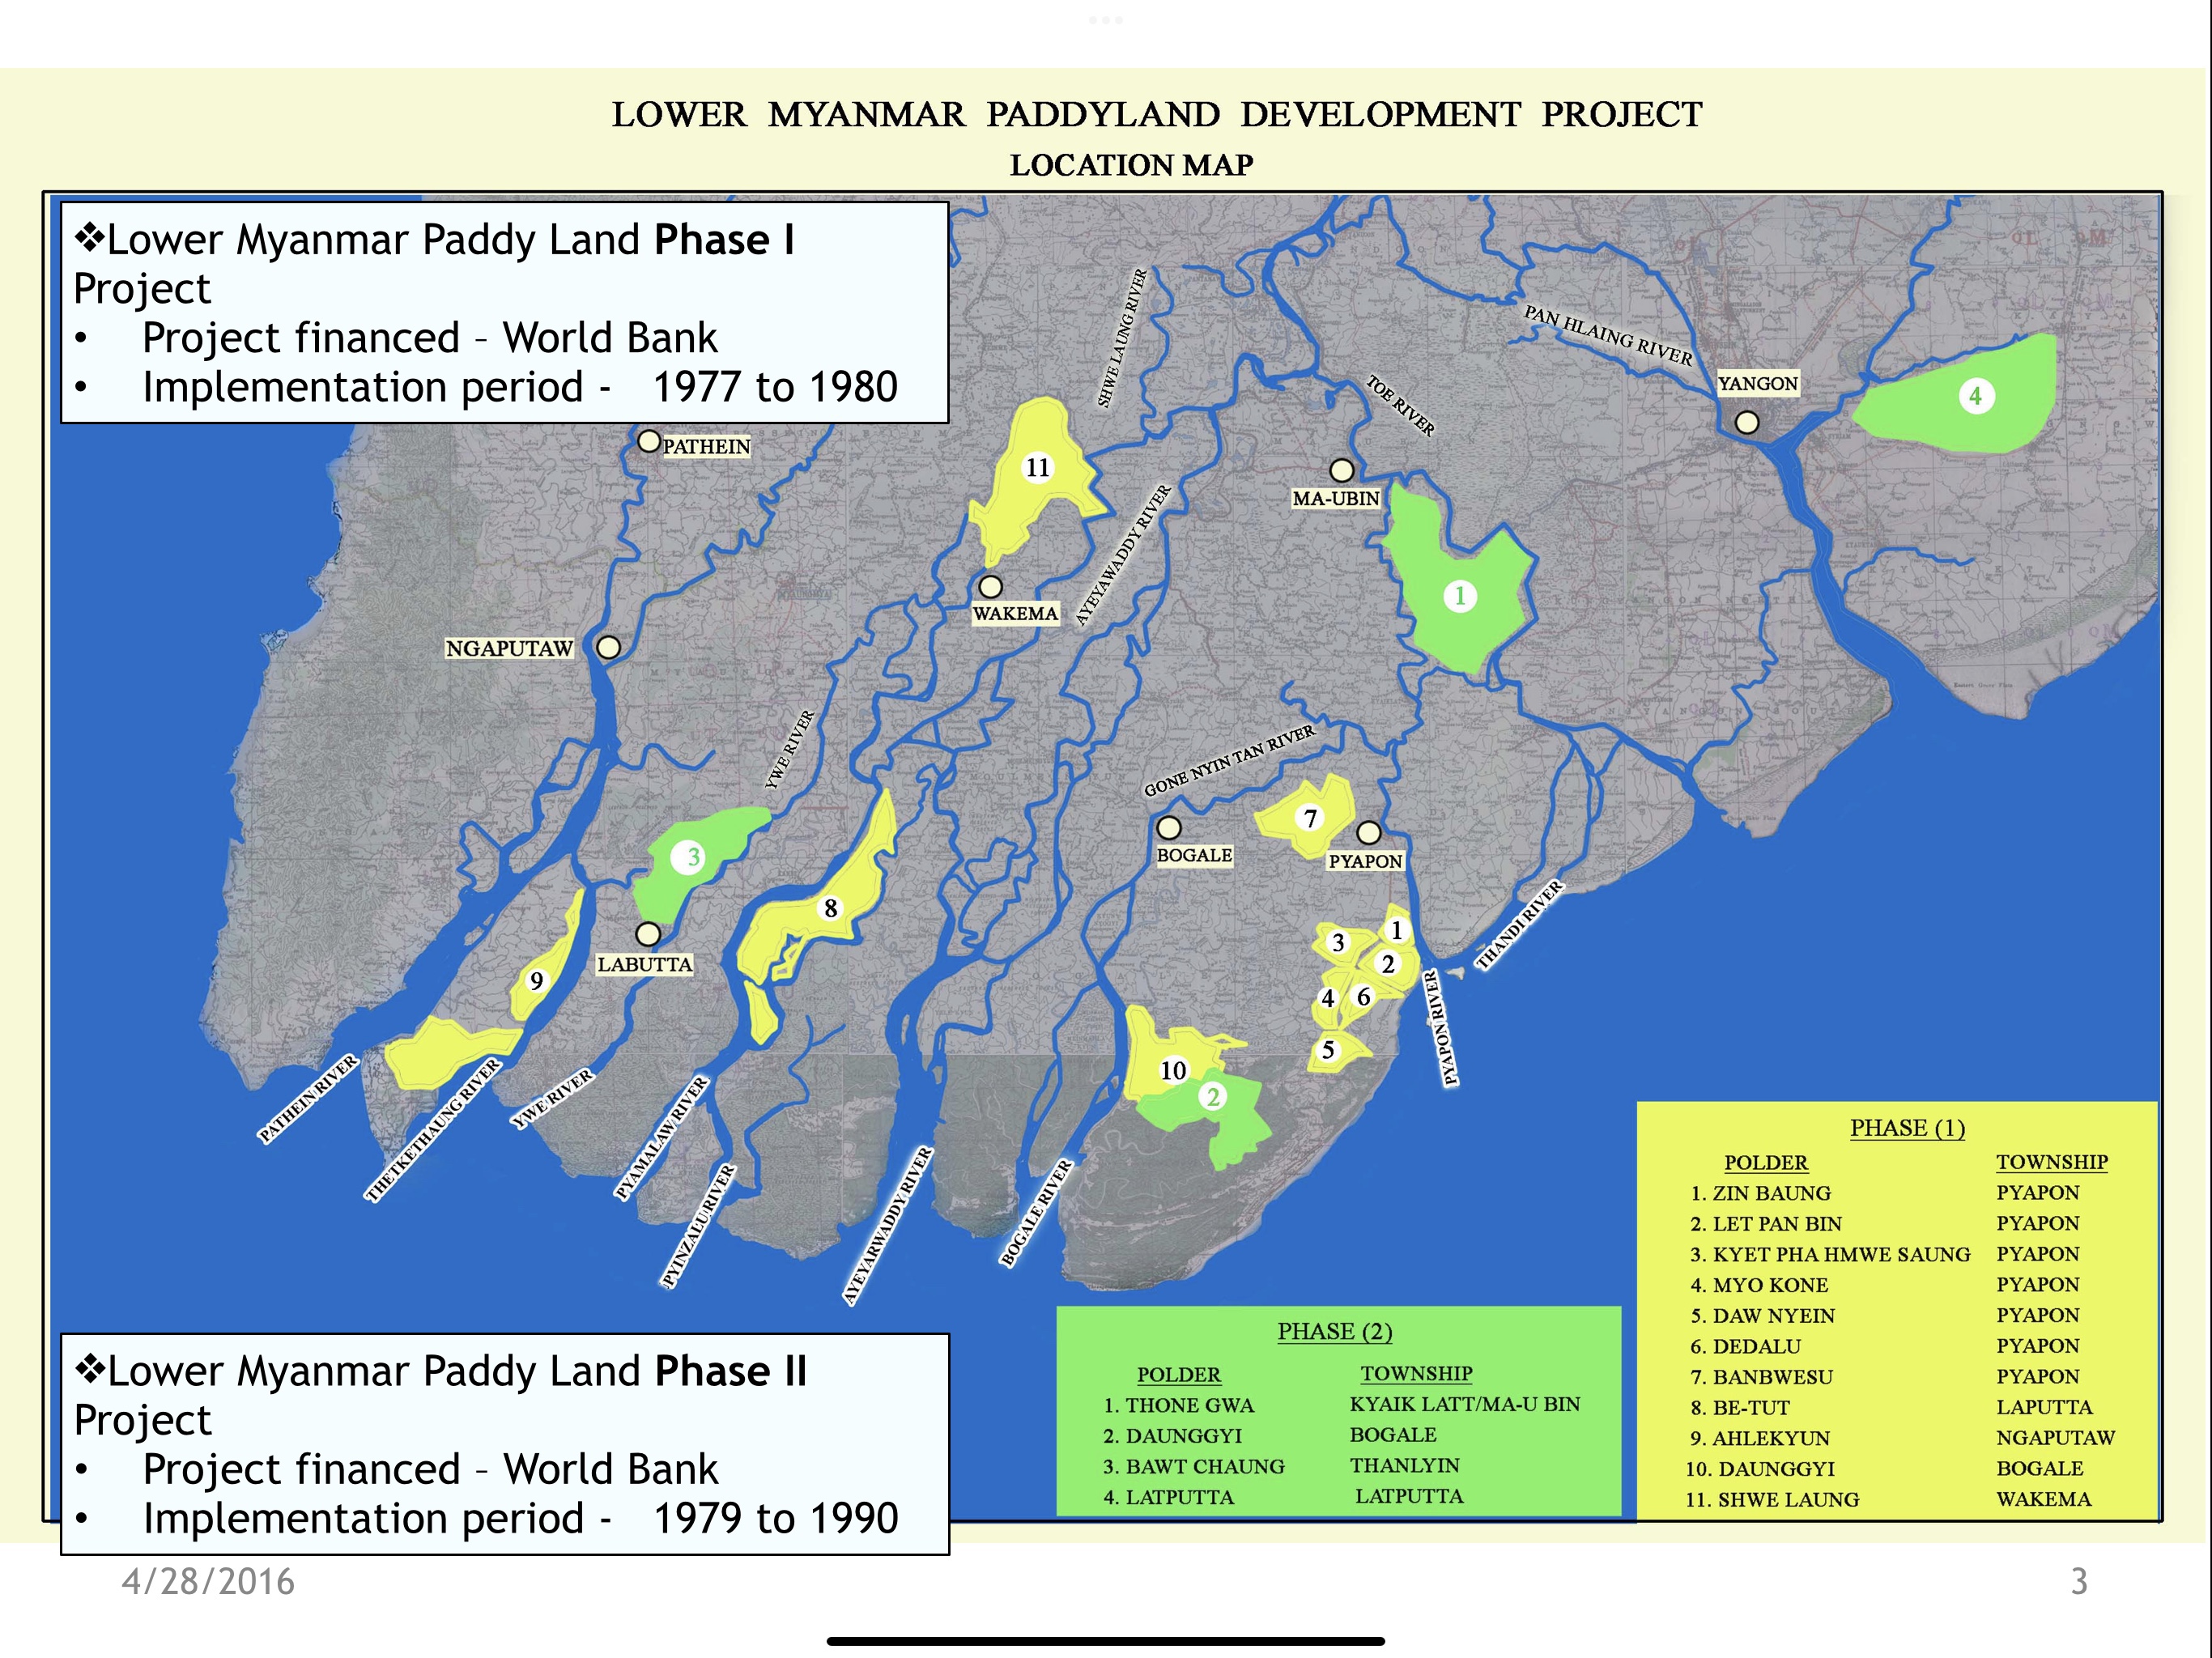The height and width of the screenshot is (1658, 2212).
Task: Click the Ngaputaw town marker circle
Action: tap(608, 647)
